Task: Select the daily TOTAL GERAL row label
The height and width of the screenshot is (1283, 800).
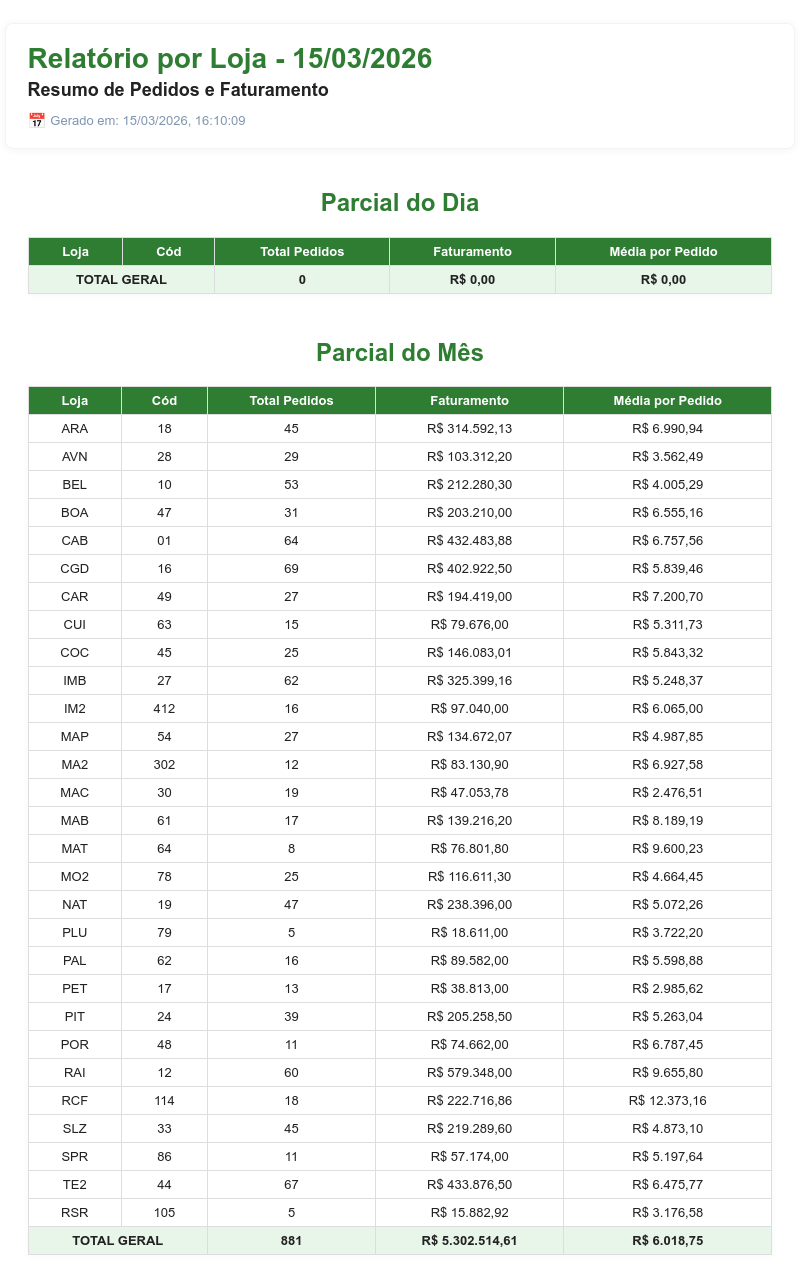Action: tap(121, 280)
